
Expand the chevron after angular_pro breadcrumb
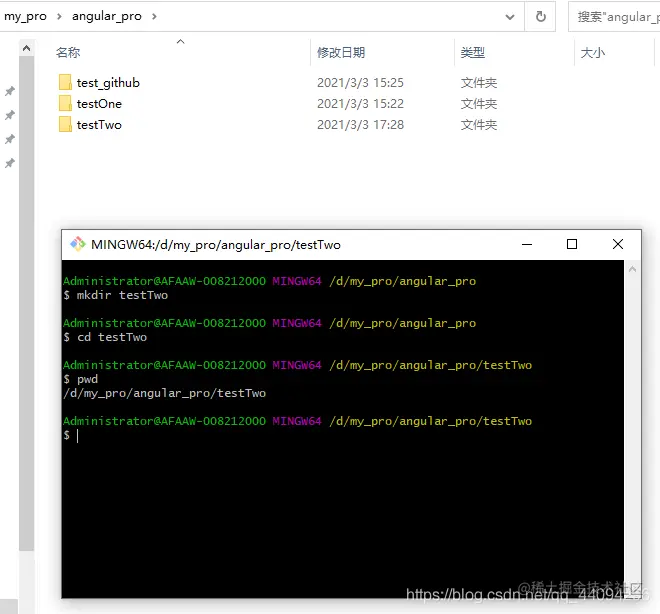(154, 16)
